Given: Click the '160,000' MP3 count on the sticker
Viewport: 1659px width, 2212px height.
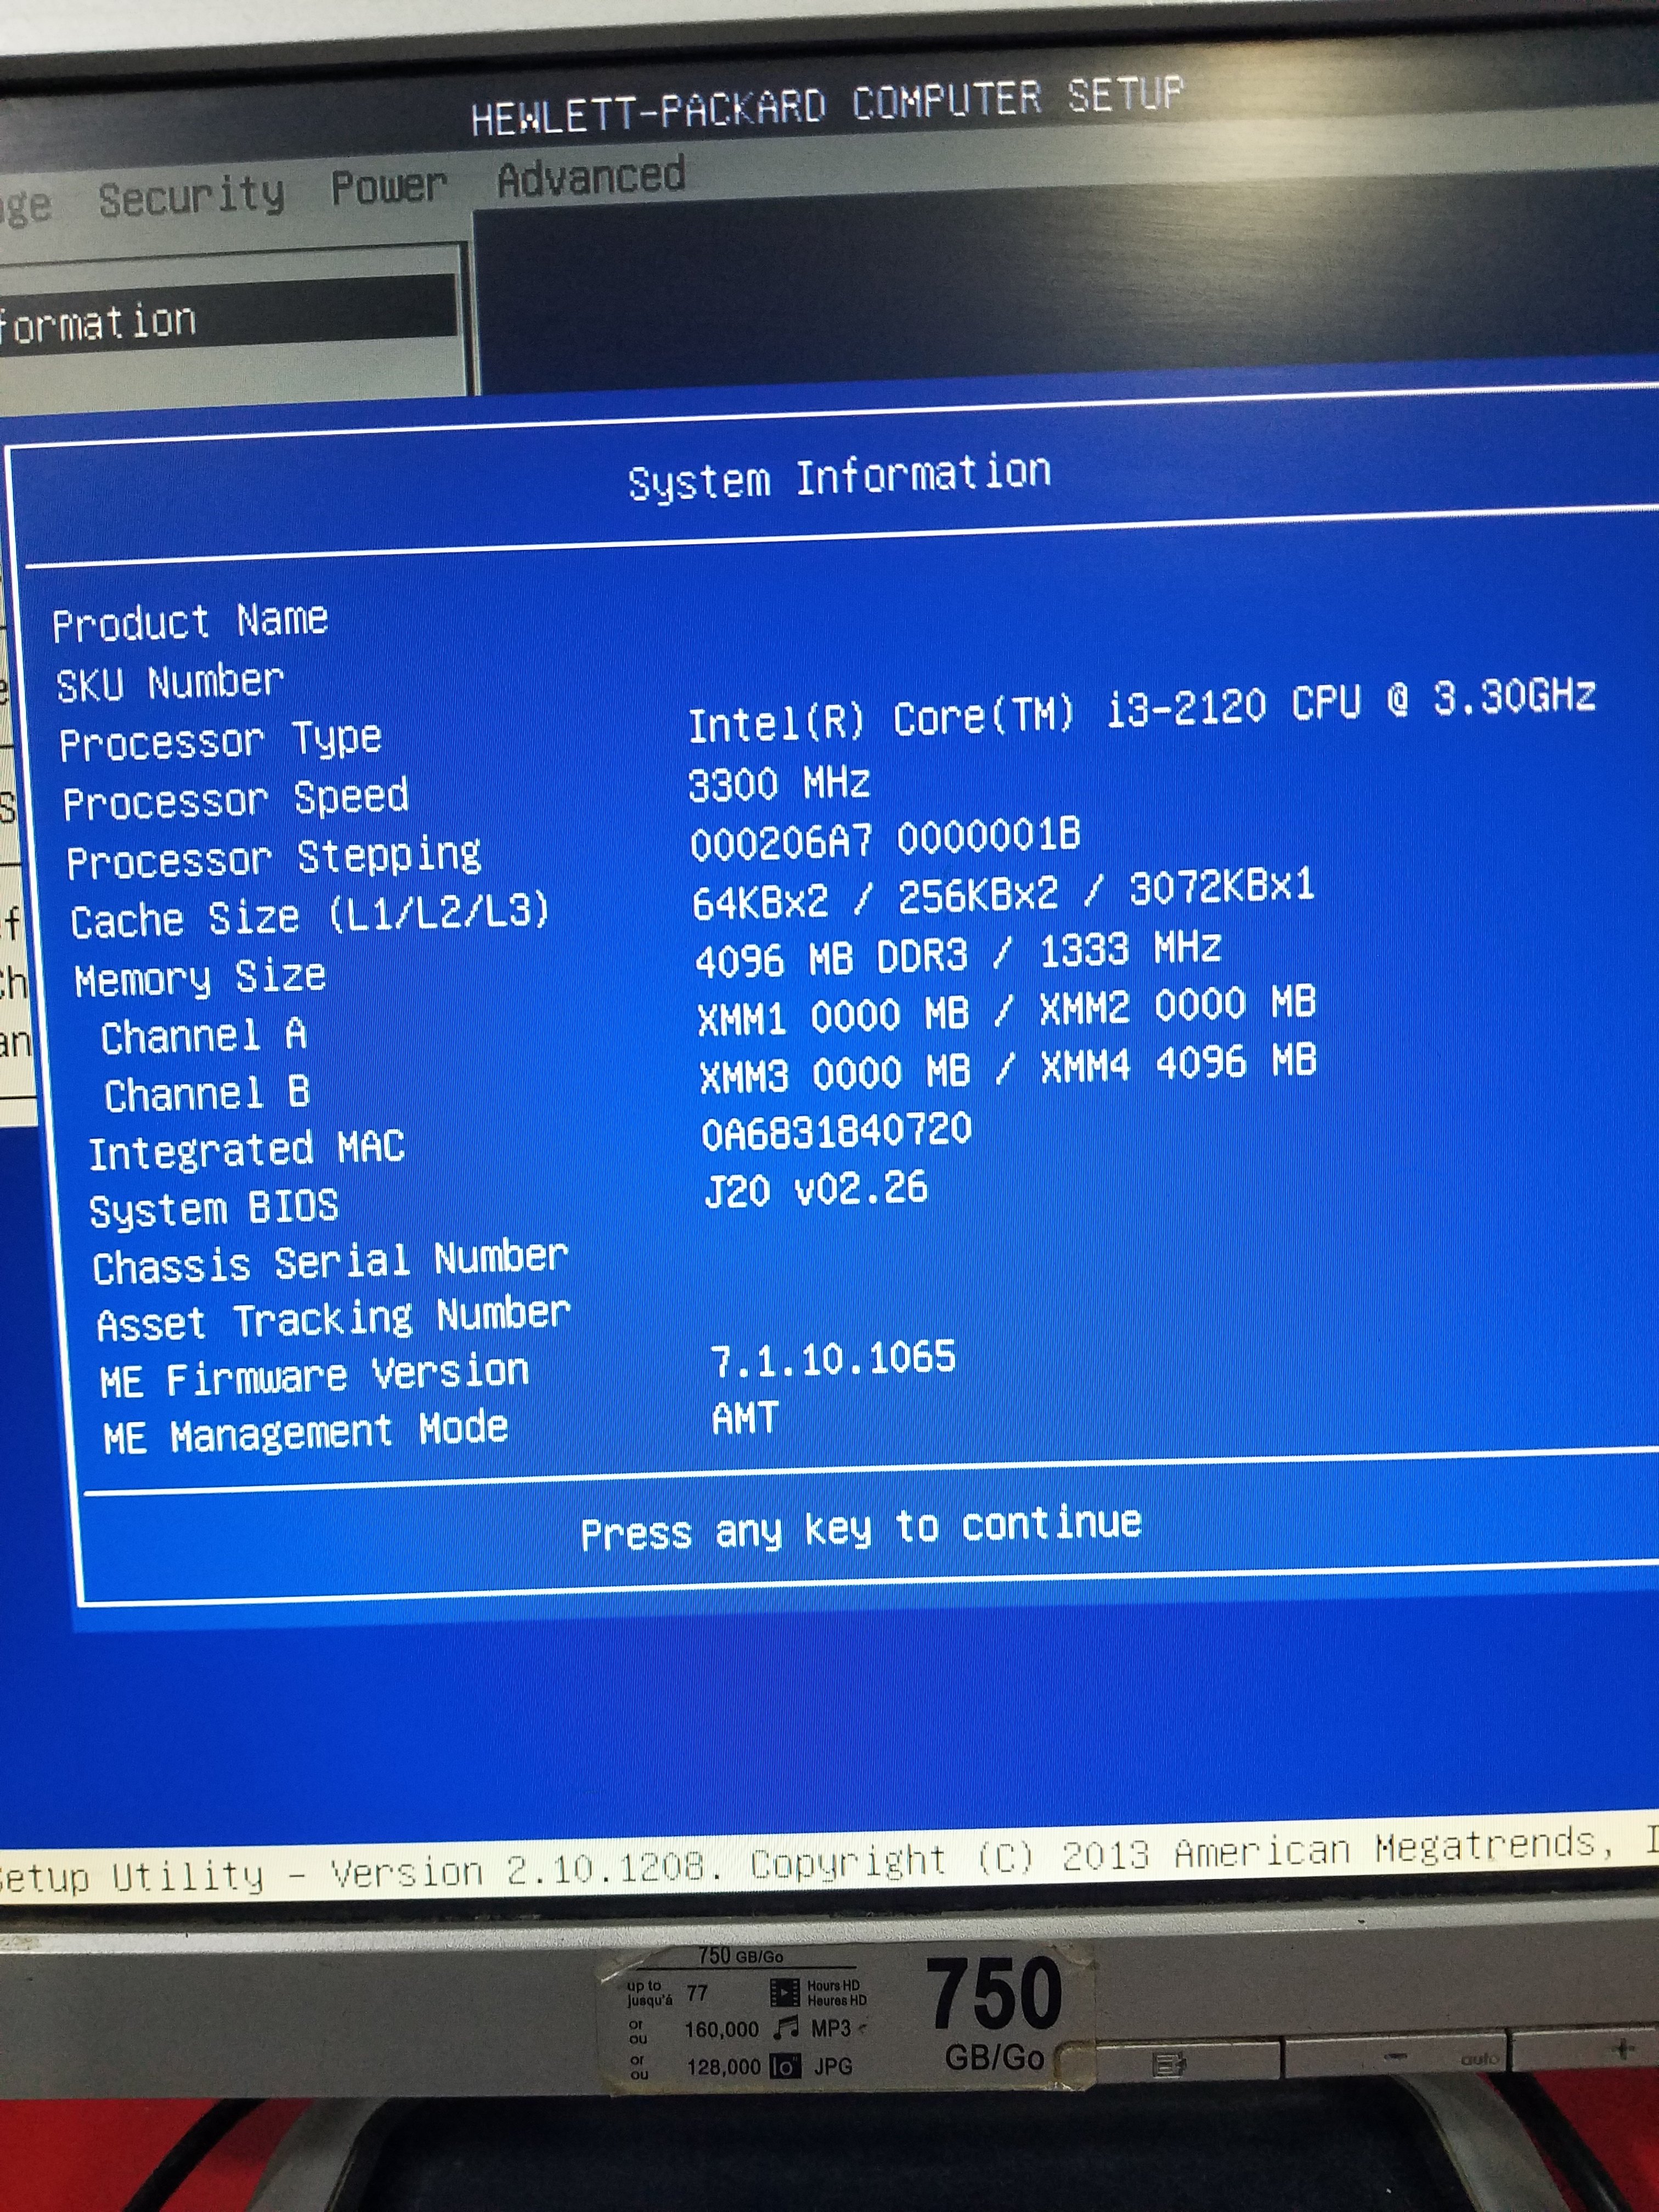Looking at the screenshot, I should (x=722, y=2029).
